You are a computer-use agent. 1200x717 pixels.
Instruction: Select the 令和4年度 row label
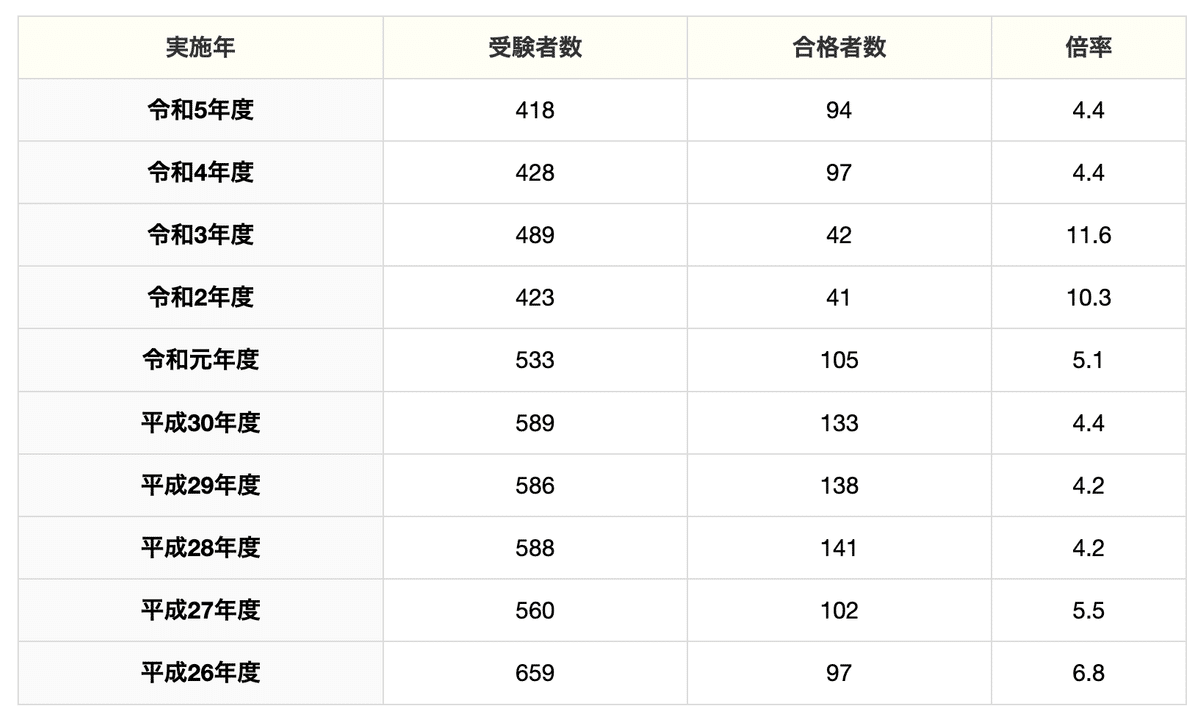click(200, 172)
